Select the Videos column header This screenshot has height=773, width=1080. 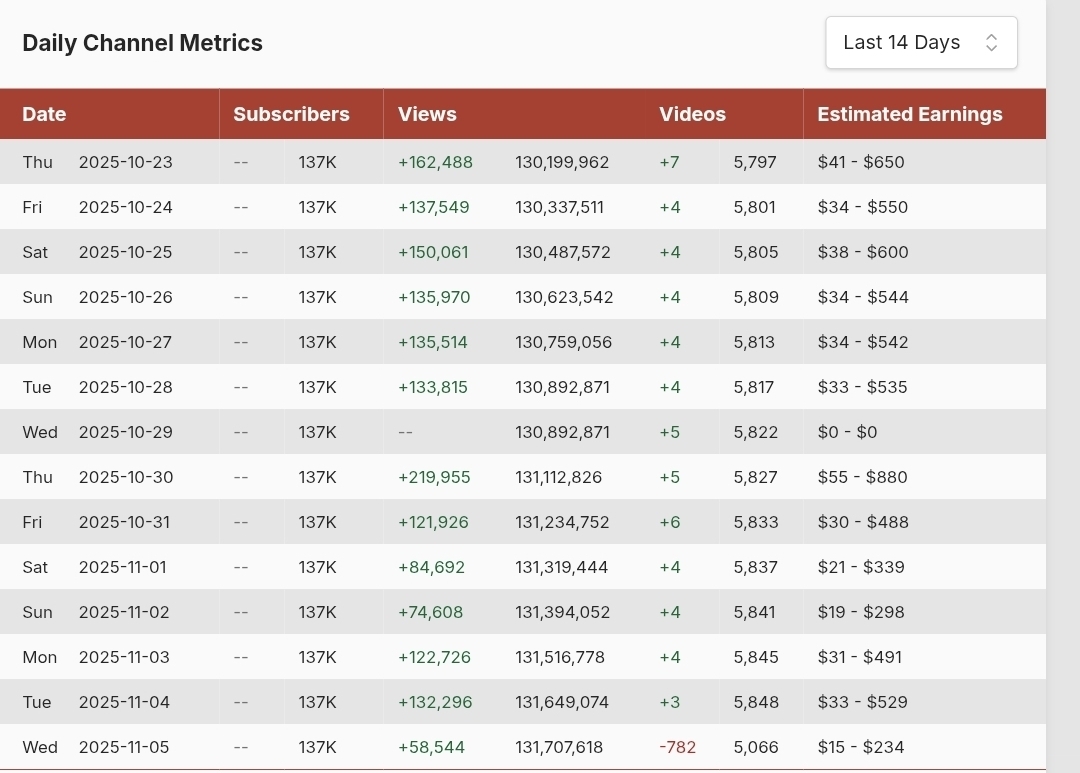click(692, 114)
